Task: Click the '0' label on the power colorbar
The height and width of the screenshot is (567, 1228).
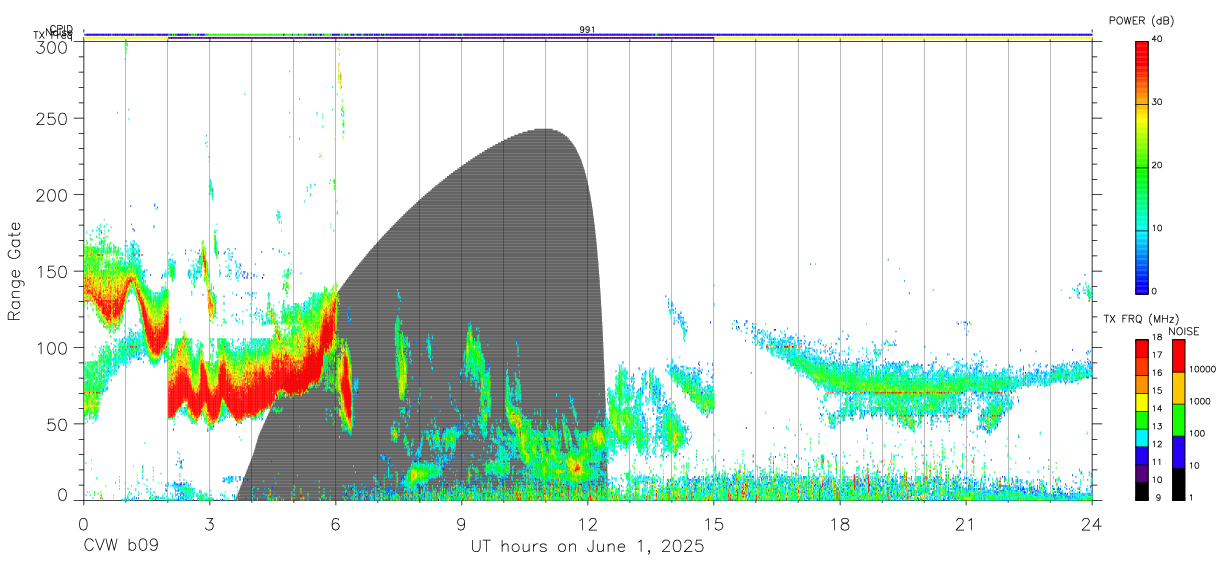Action: coord(1156,291)
